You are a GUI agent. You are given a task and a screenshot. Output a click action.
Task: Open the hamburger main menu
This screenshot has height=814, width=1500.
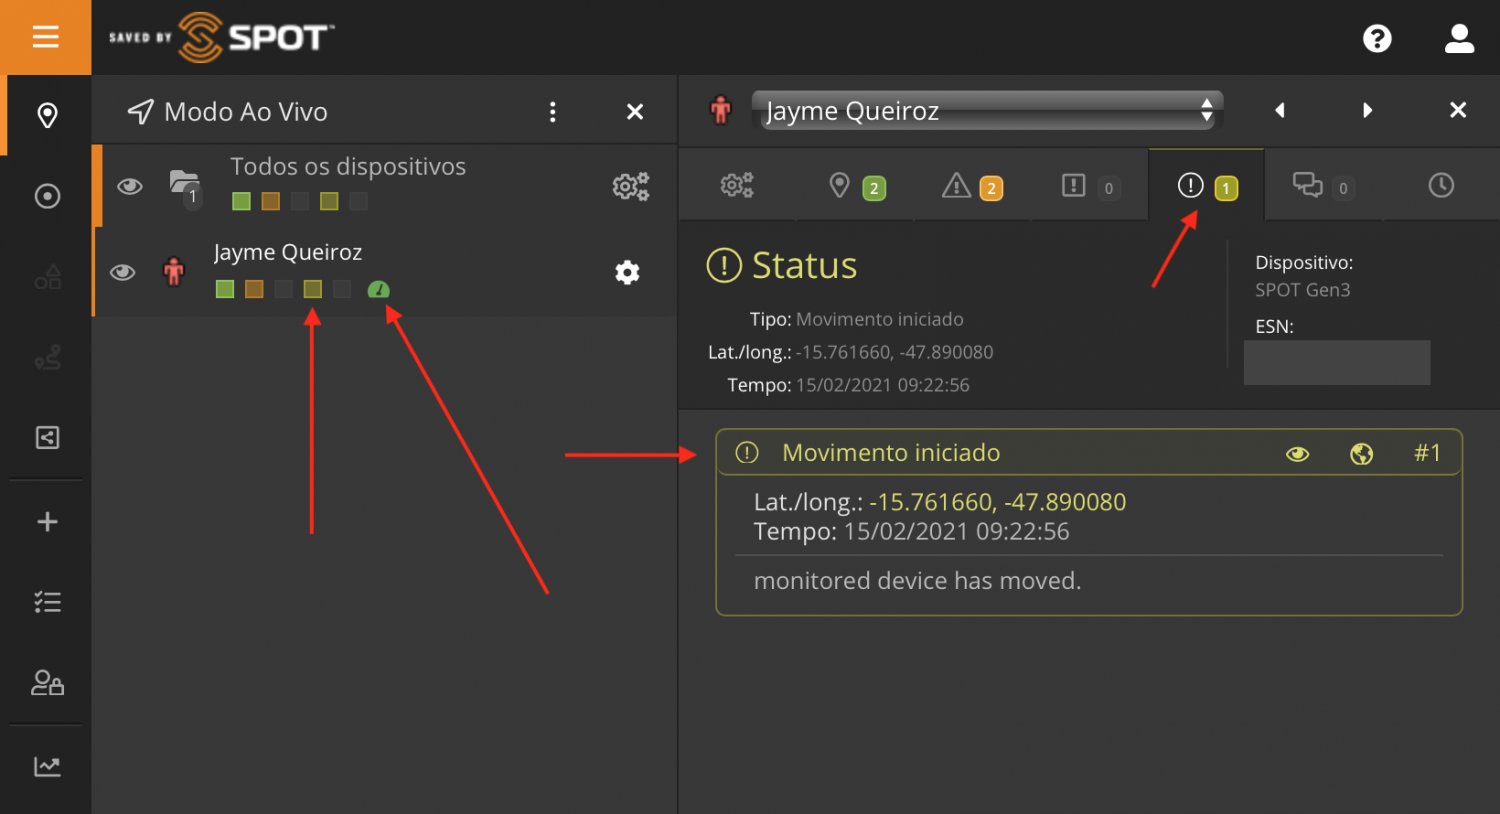tap(46, 38)
